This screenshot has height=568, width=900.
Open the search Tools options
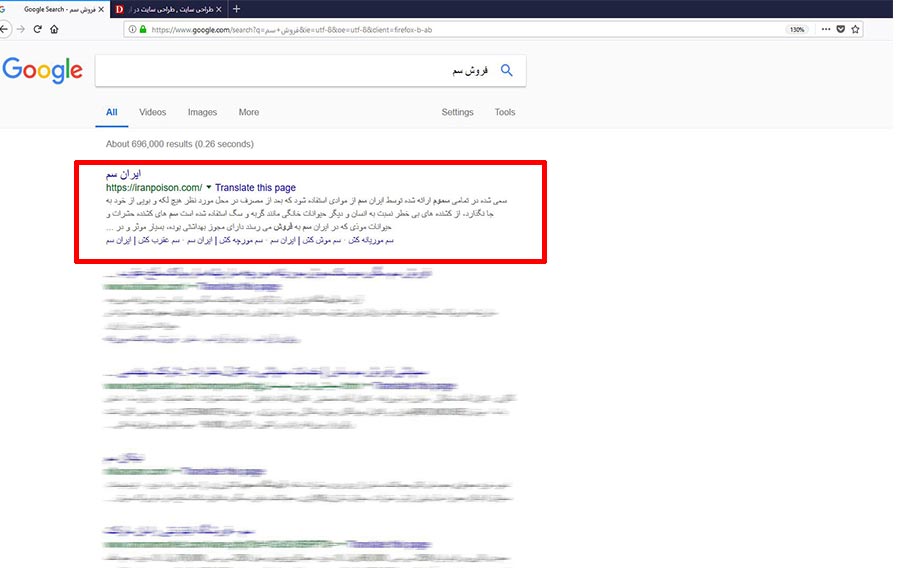505,112
